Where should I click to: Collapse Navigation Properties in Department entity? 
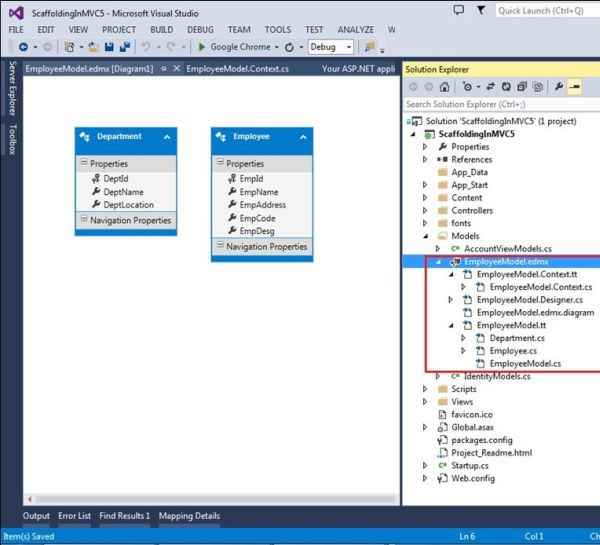tap(84, 219)
